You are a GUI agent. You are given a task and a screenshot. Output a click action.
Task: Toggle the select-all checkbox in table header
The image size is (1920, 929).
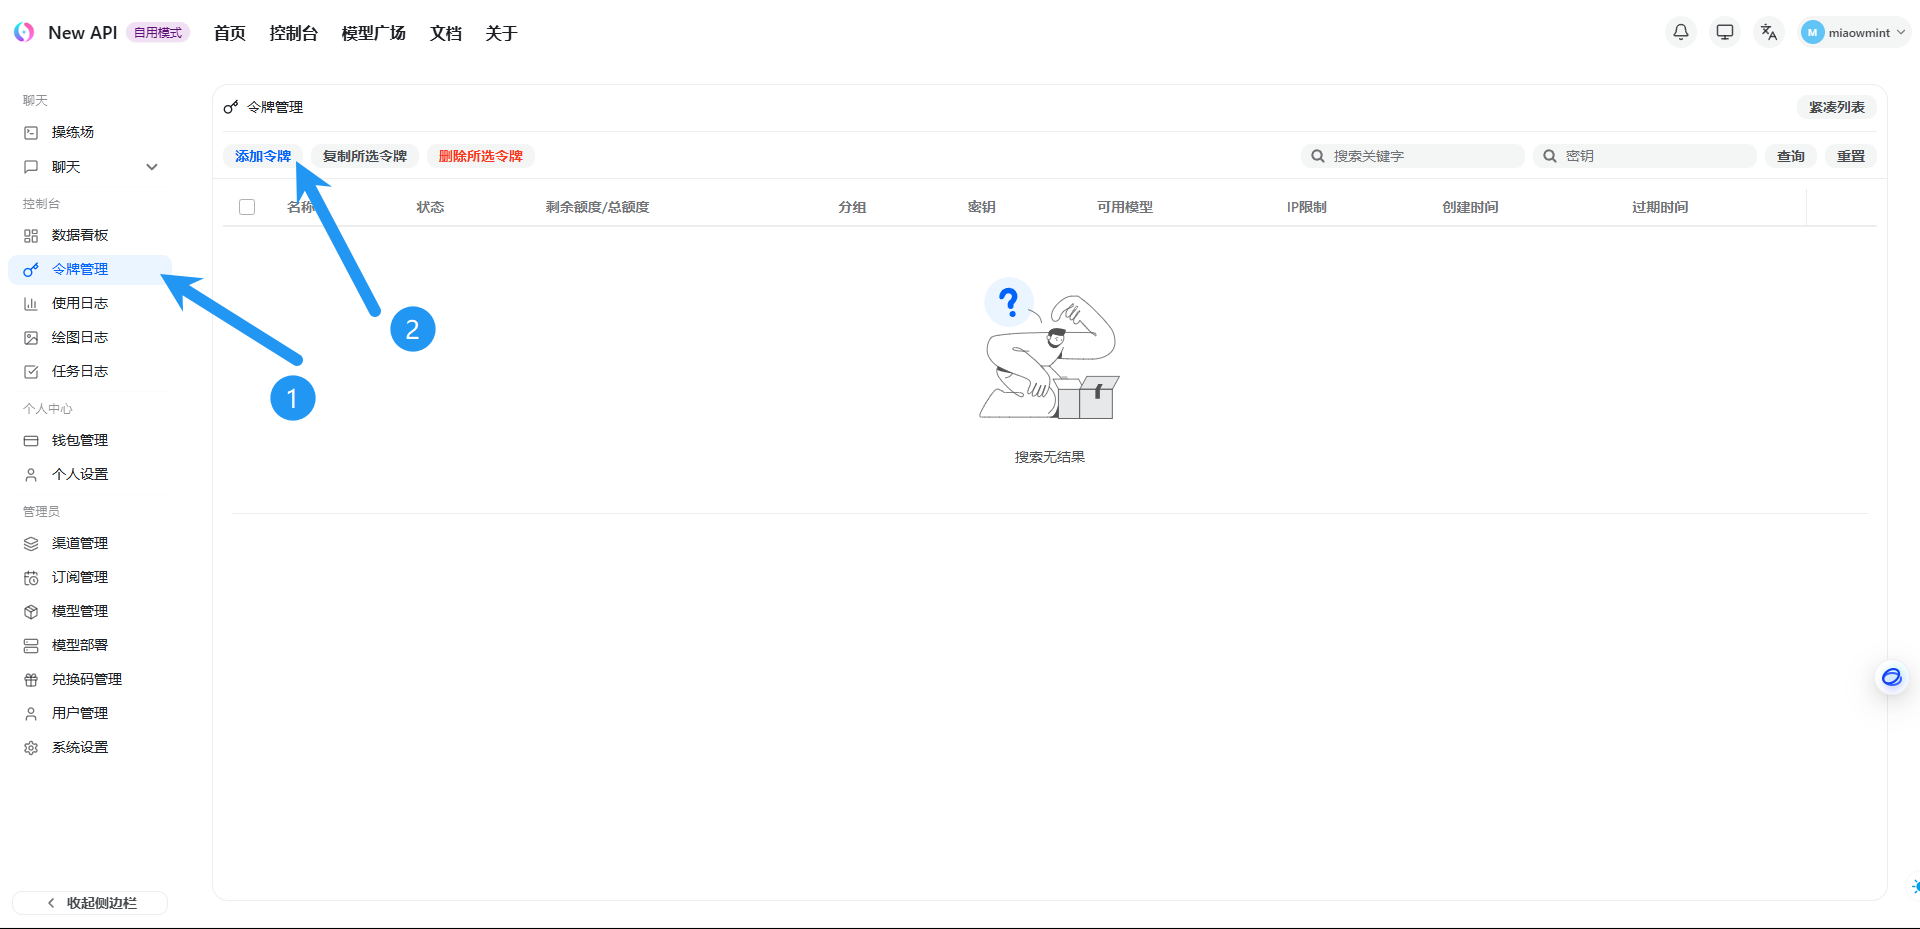247,207
